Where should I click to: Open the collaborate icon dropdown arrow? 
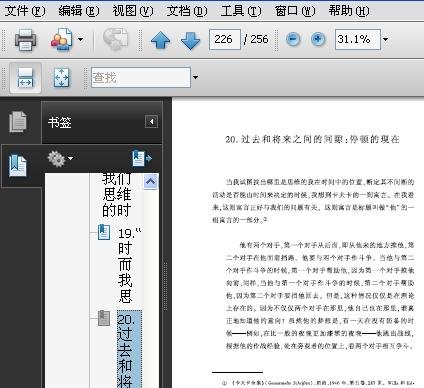click(x=80, y=39)
